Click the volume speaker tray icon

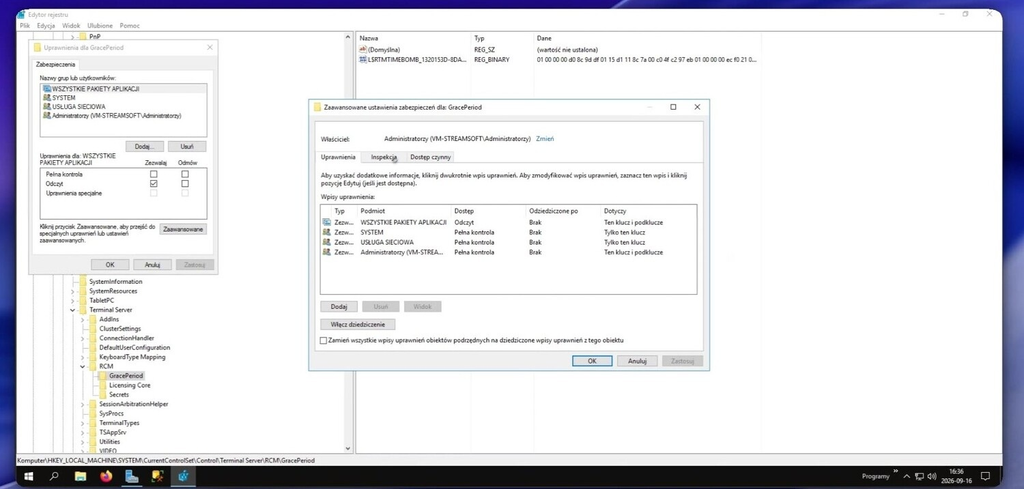click(x=932, y=477)
